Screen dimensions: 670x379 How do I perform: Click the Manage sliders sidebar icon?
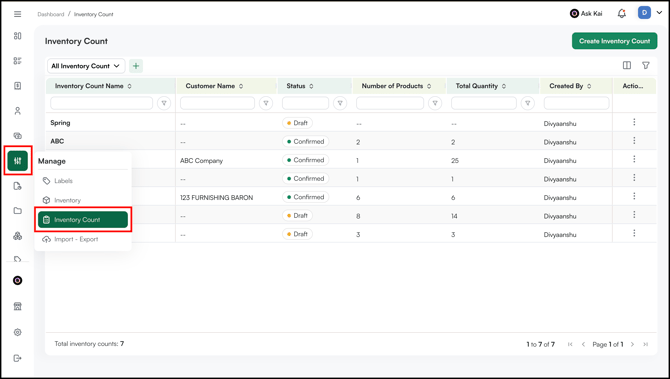[x=18, y=161]
